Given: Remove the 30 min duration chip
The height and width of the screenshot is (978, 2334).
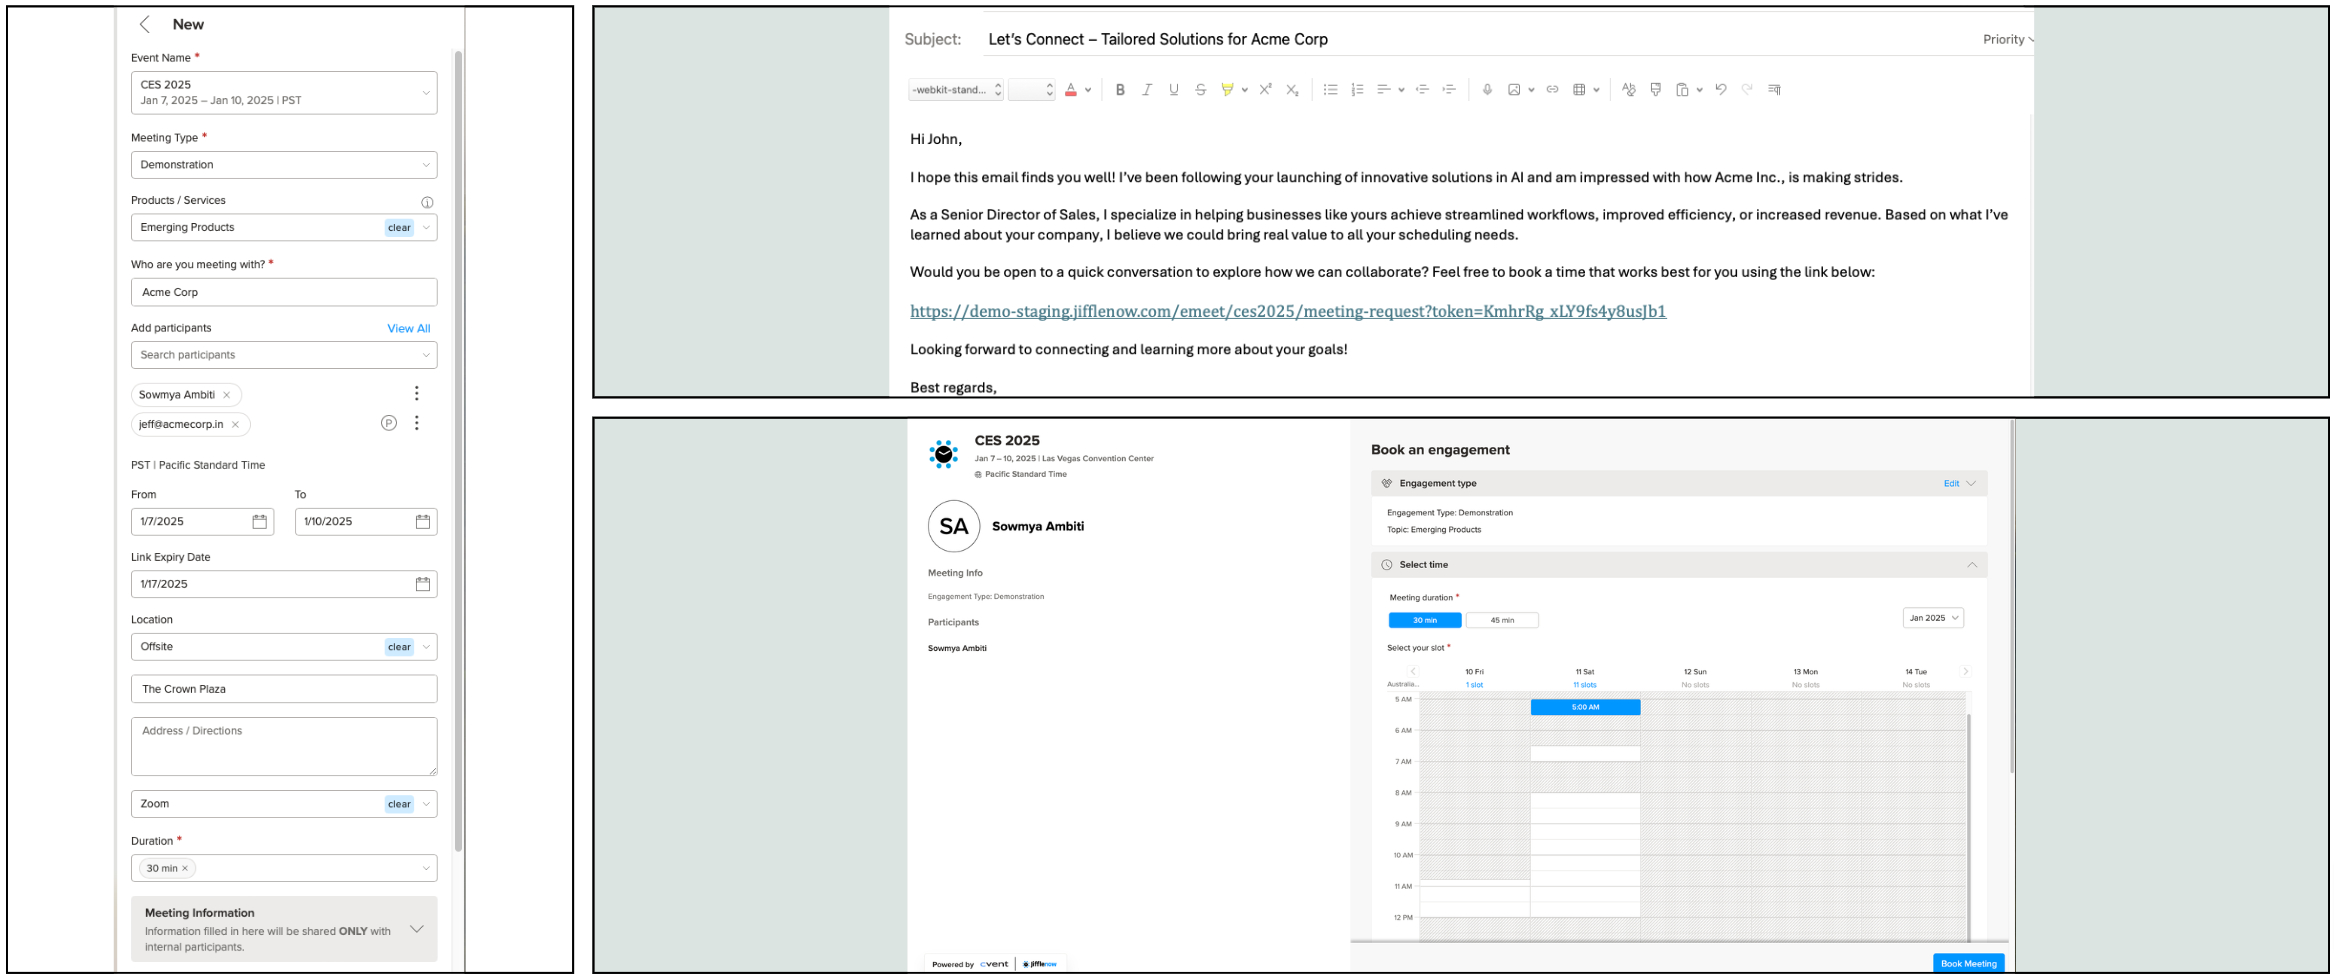Looking at the screenshot, I should [x=185, y=868].
